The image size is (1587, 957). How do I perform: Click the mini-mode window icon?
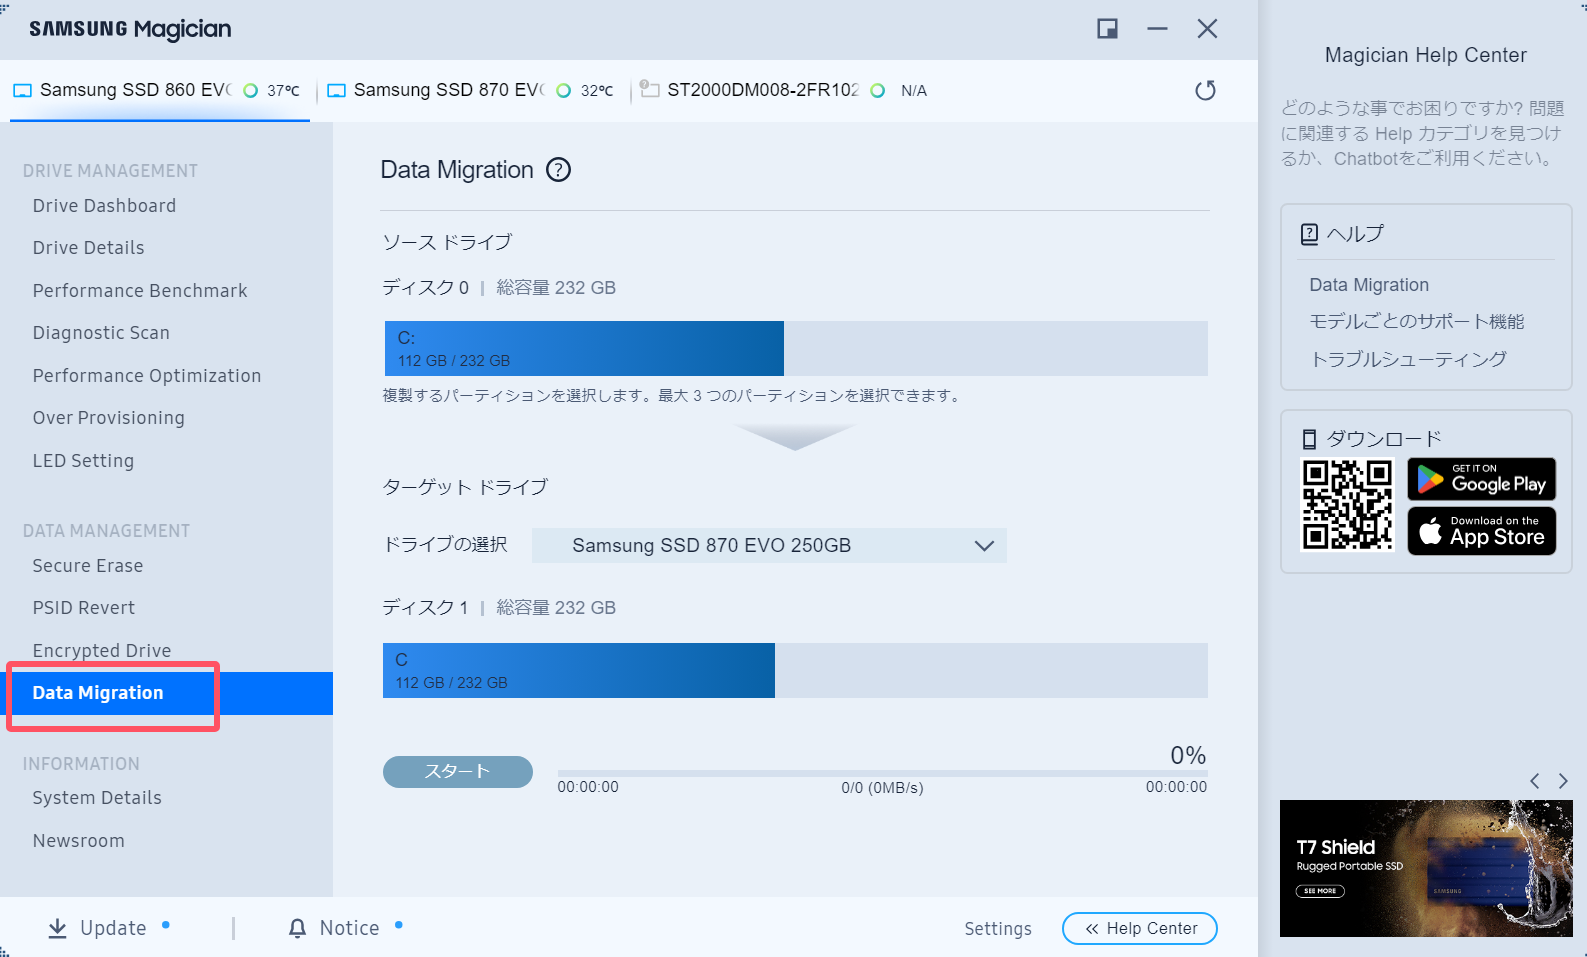[1107, 29]
